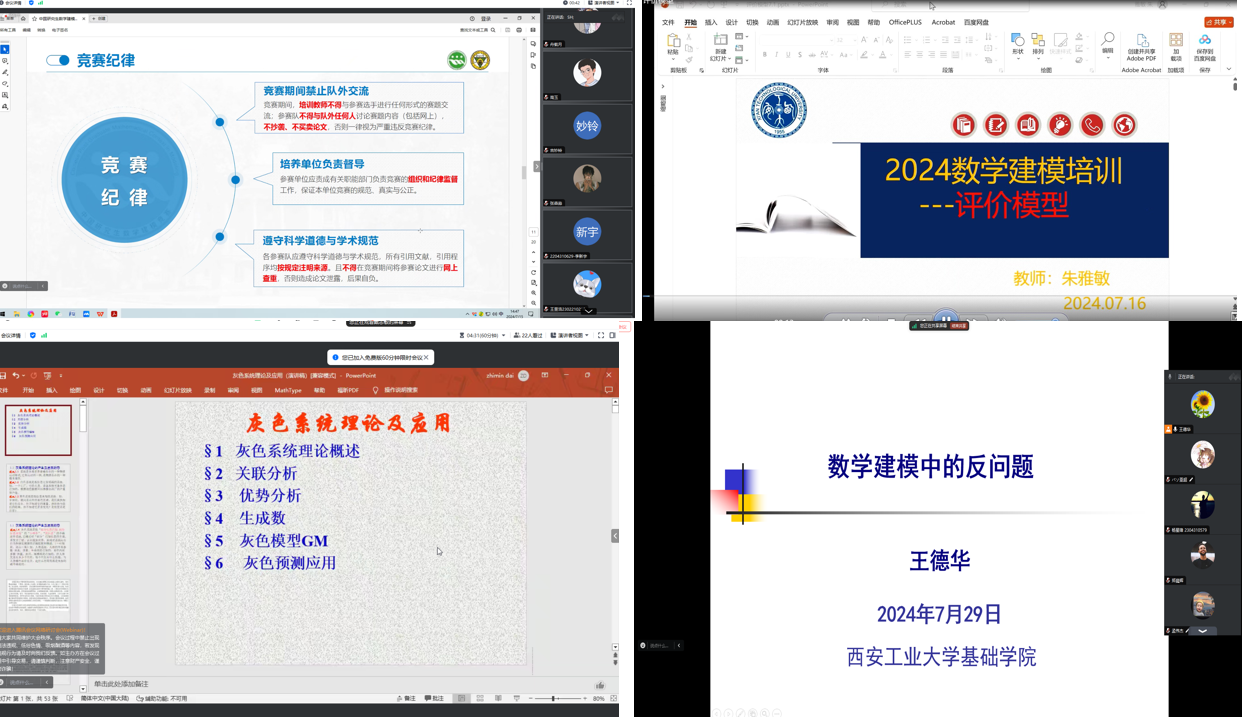Toggle normal view in PowerPoint status bar
This screenshot has height=717, width=1242.
coord(461,699)
